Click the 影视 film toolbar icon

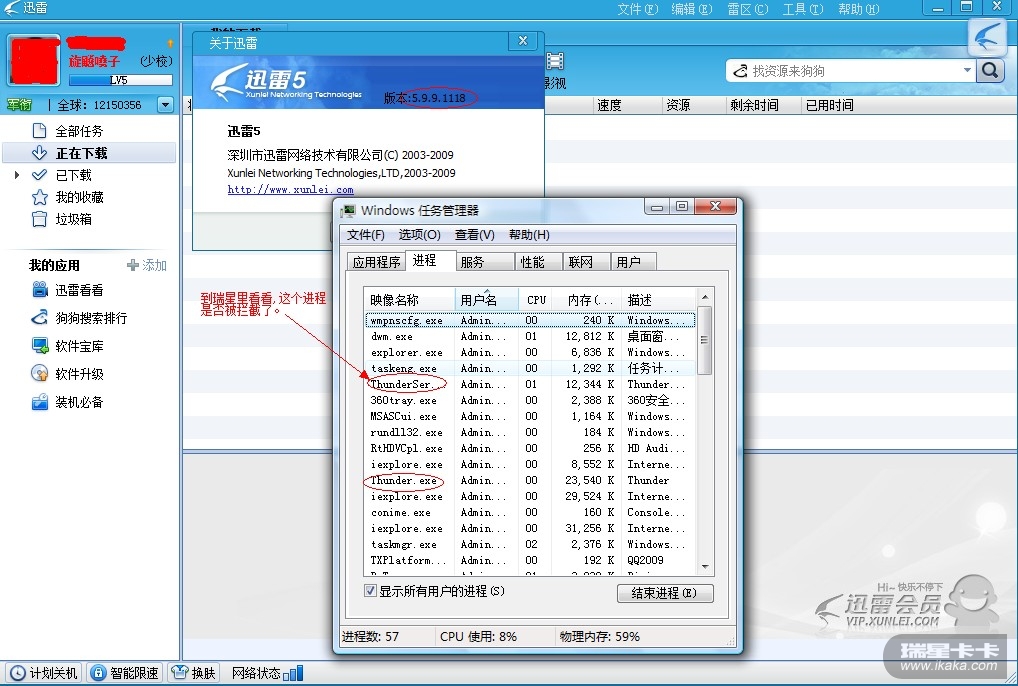point(555,70)
